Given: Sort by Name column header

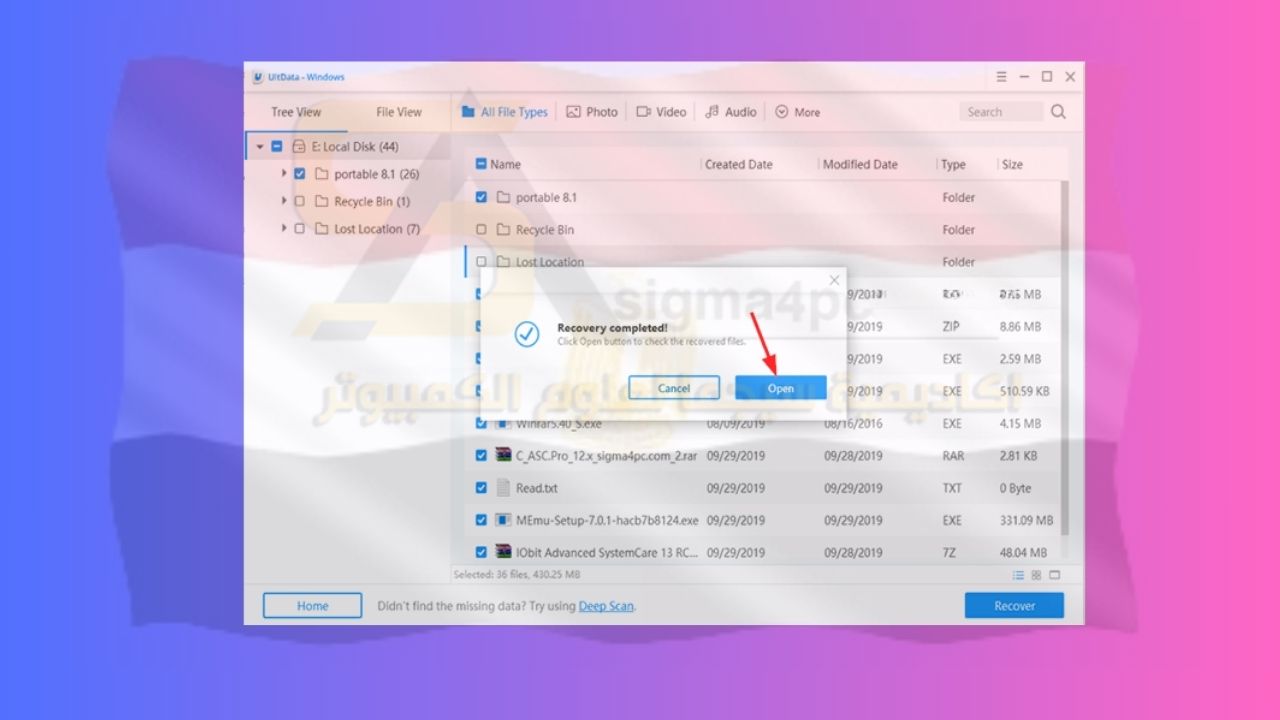Looking at the screenshot, I should tap(505, 164).
